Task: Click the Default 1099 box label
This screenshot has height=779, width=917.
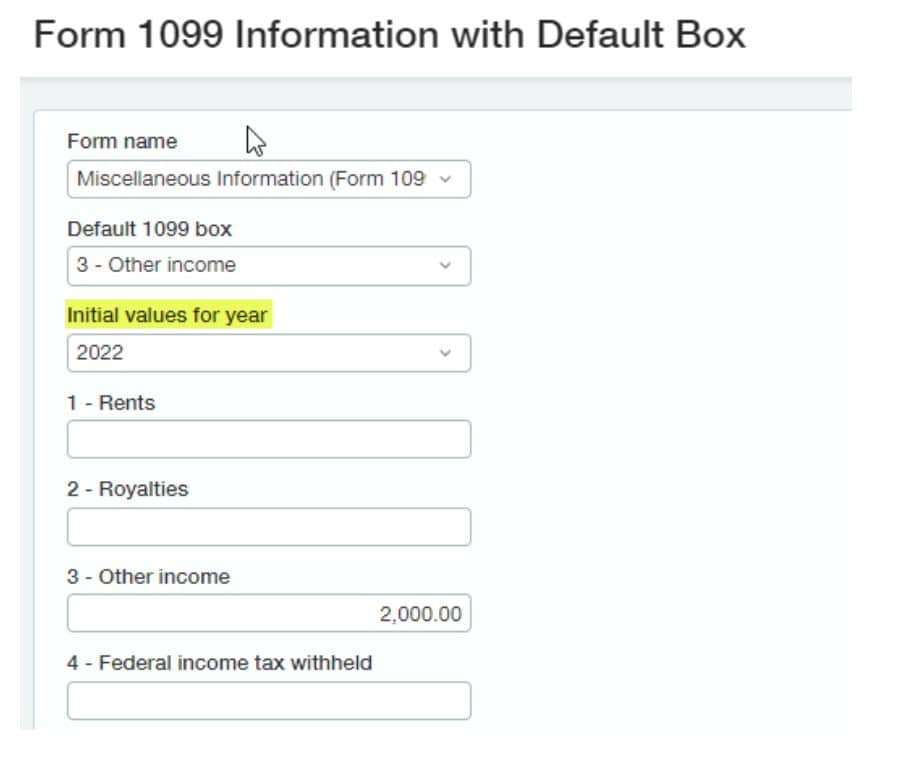Action: coord(149,229)
